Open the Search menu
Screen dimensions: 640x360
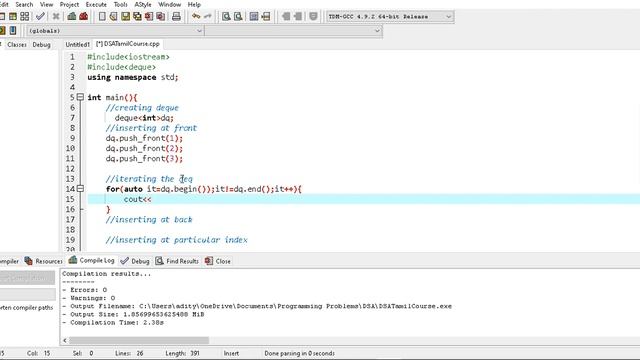(x=24, y=4)
